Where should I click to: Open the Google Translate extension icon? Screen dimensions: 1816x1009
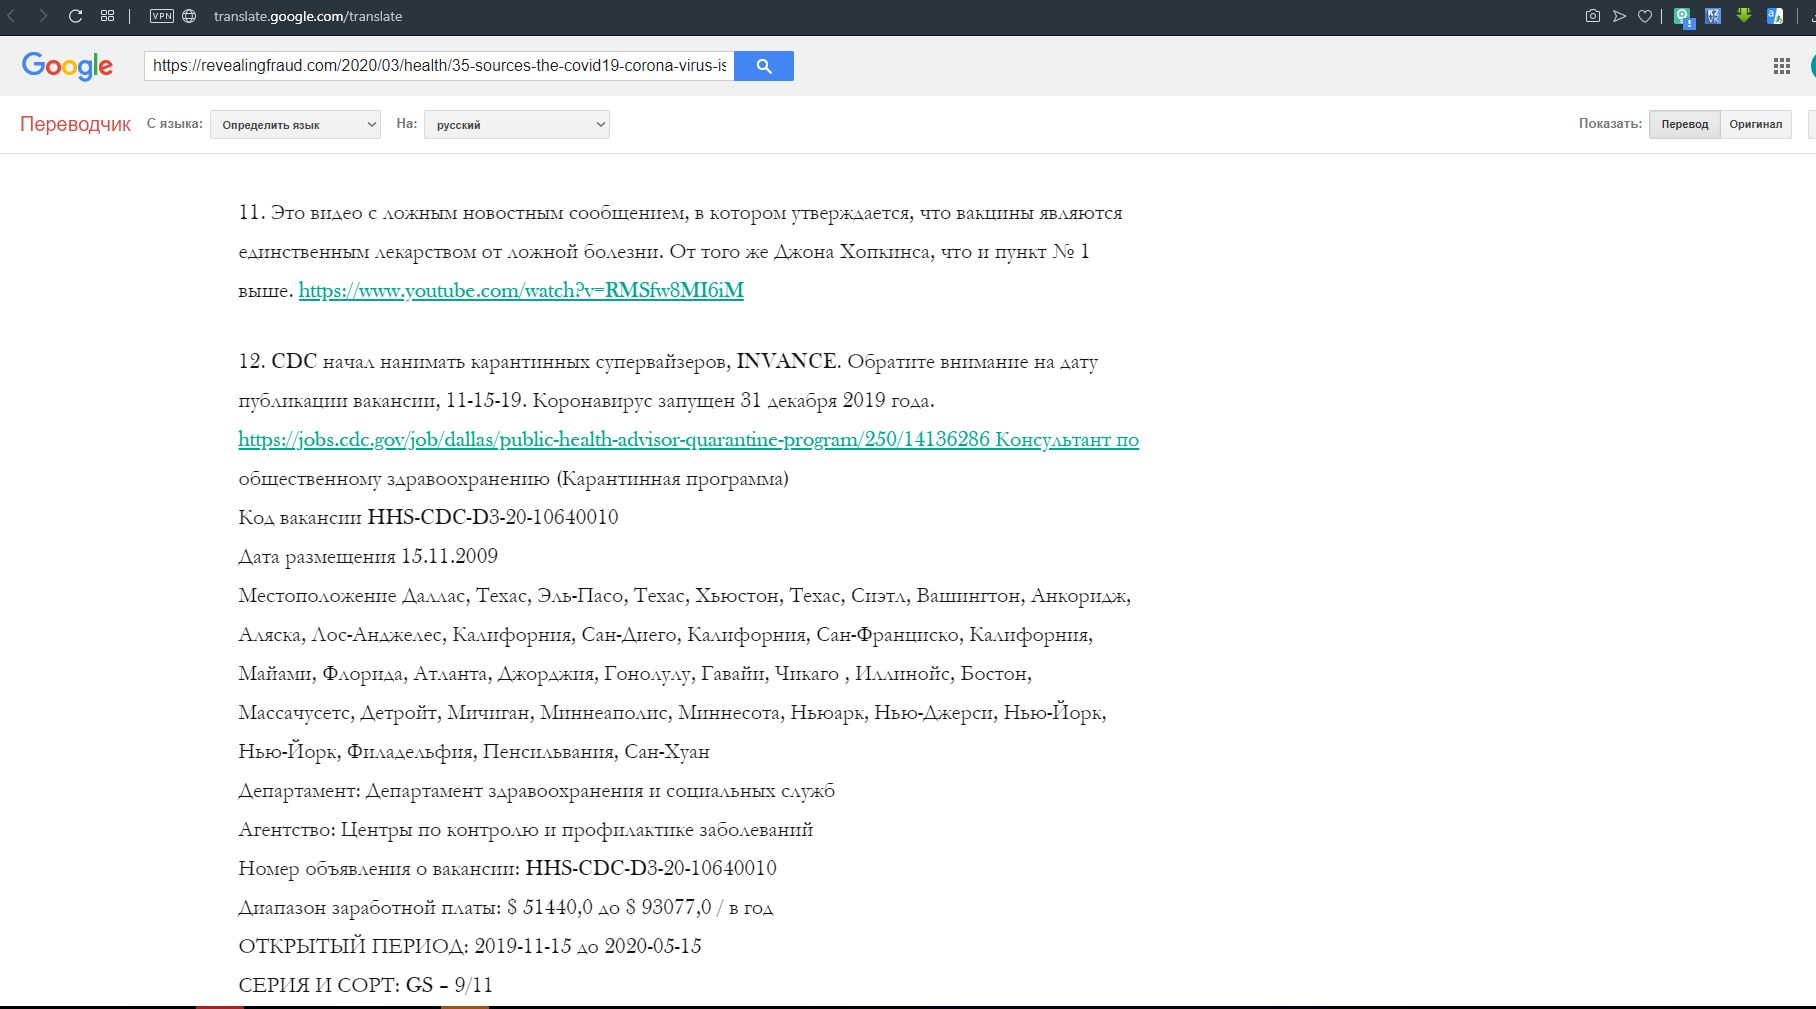click(x=1775, y=16)
